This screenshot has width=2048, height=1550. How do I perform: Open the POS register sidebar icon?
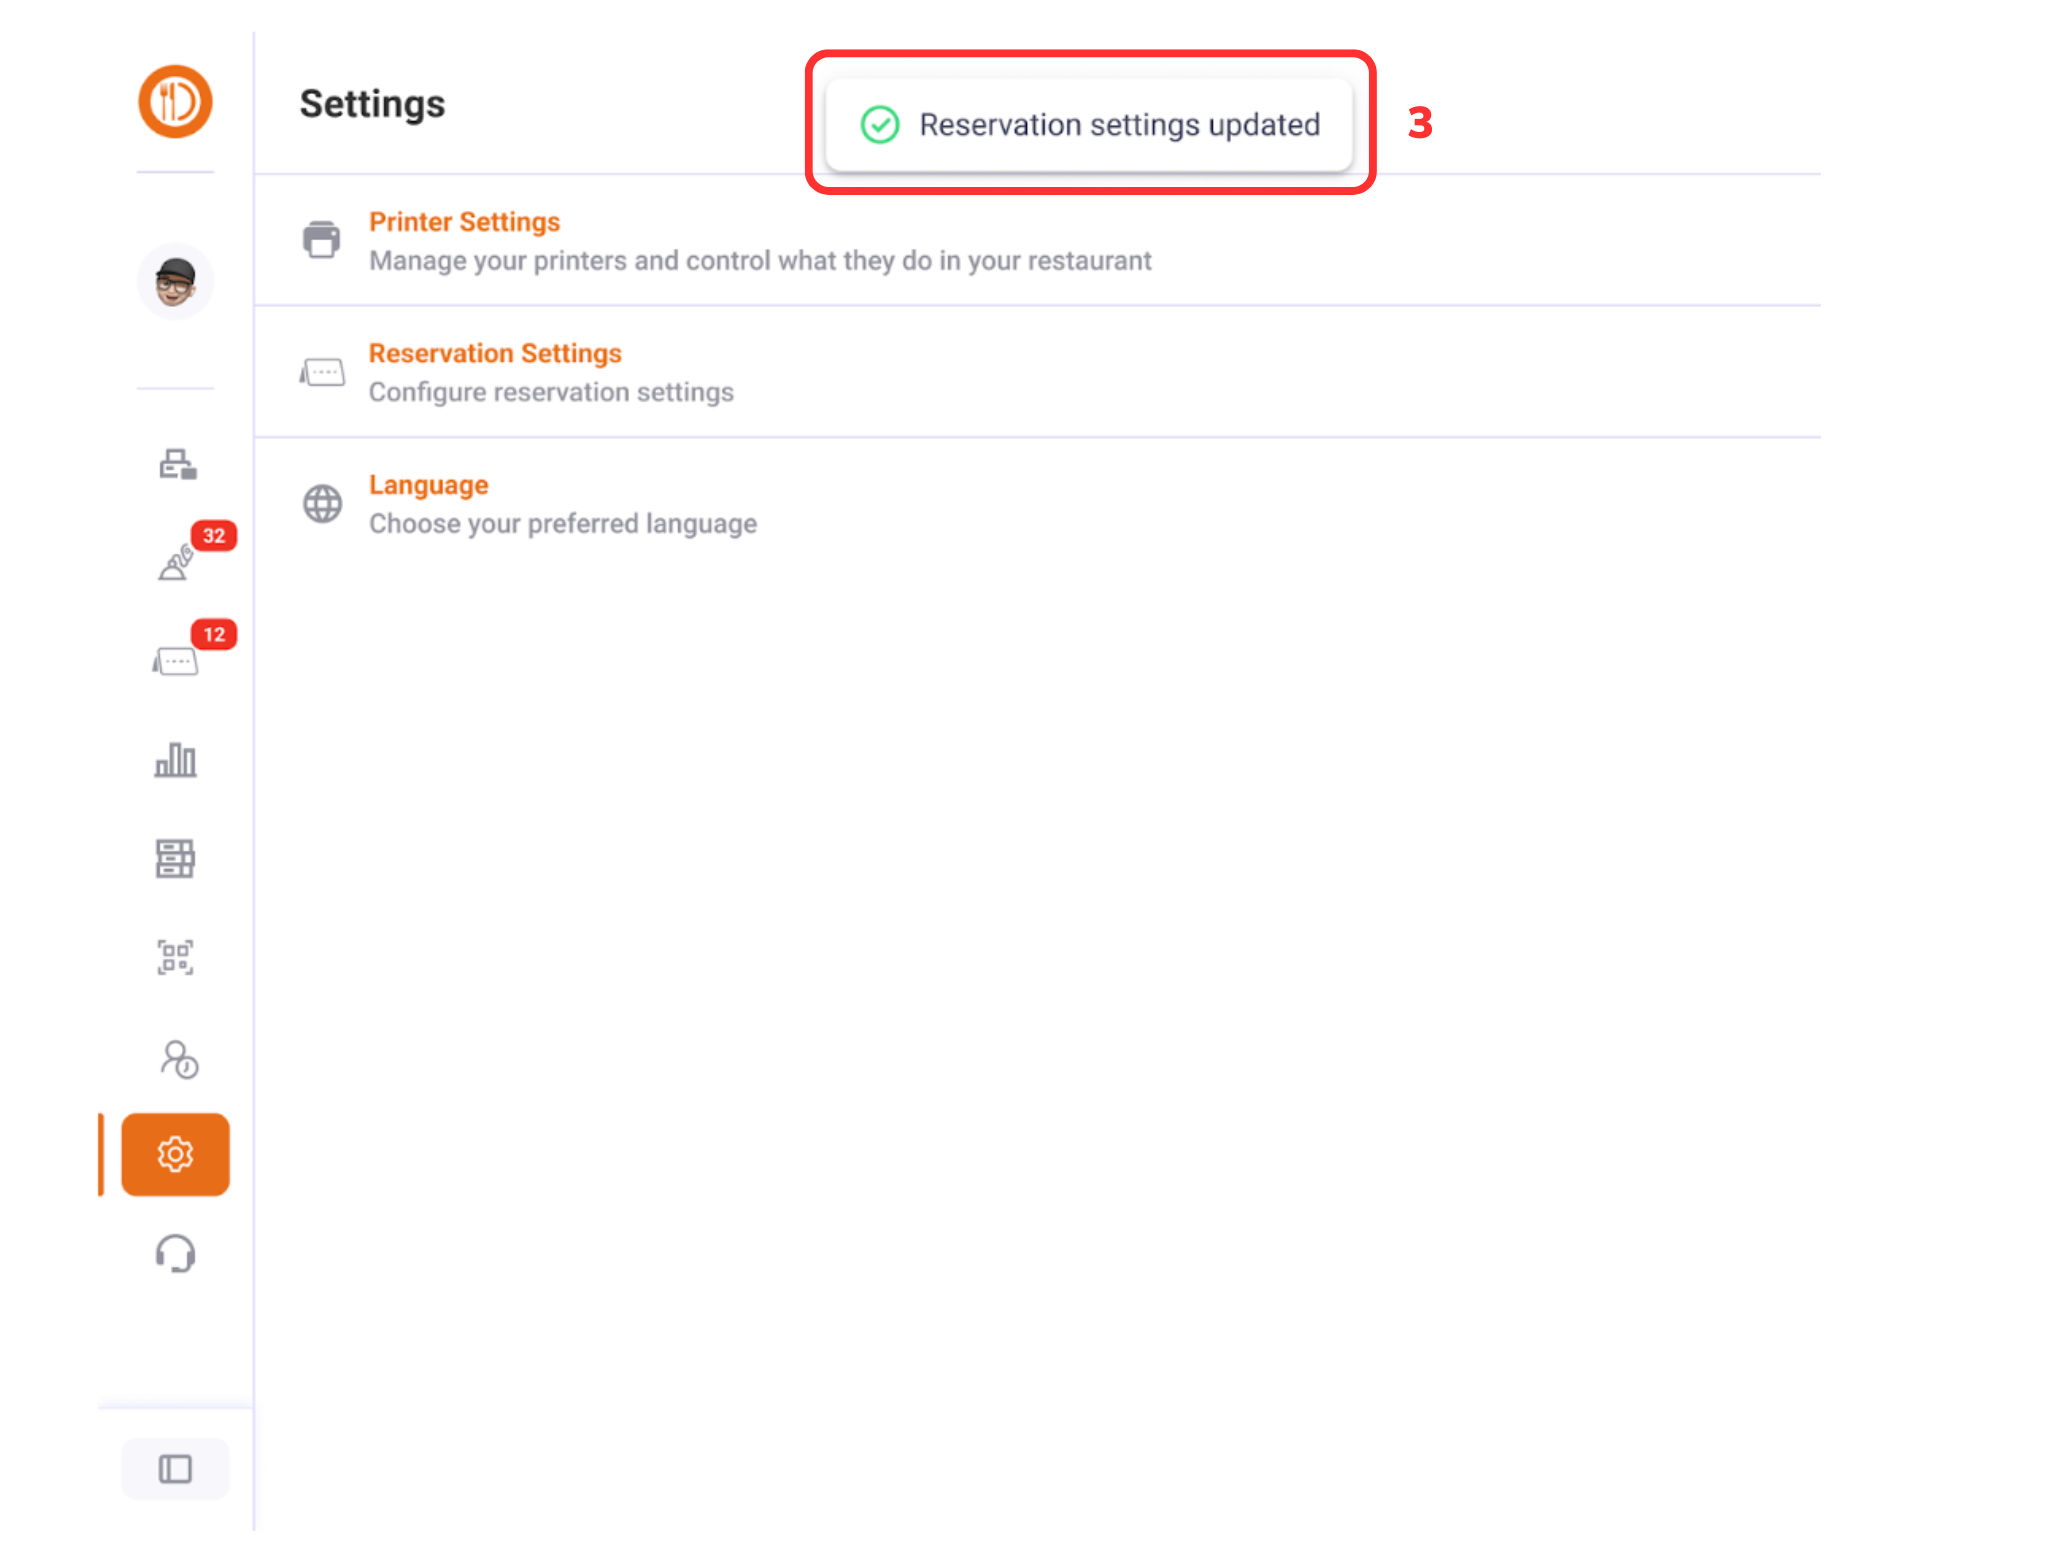pyautogui.click(x=177, y=464)
